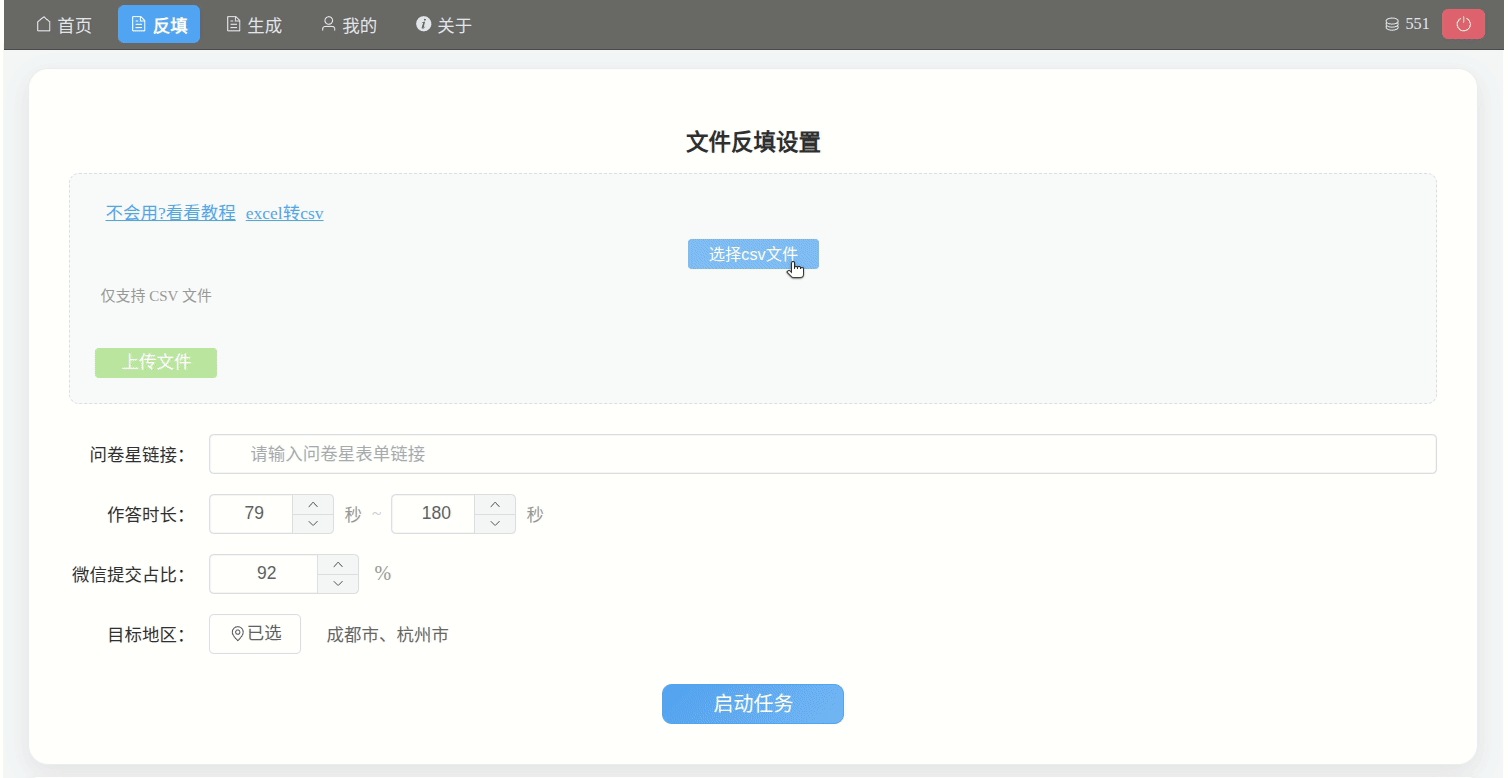The image size is (1508, 778).
Task: Click the document icon beside 生成
Action: (232, 24)
